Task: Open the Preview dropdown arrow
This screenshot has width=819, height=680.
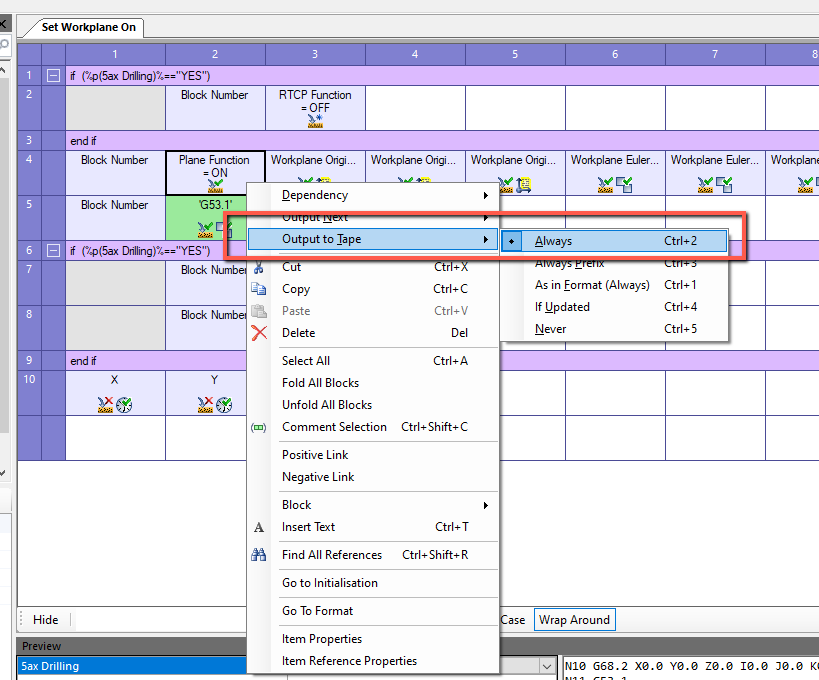Action: 546,666
